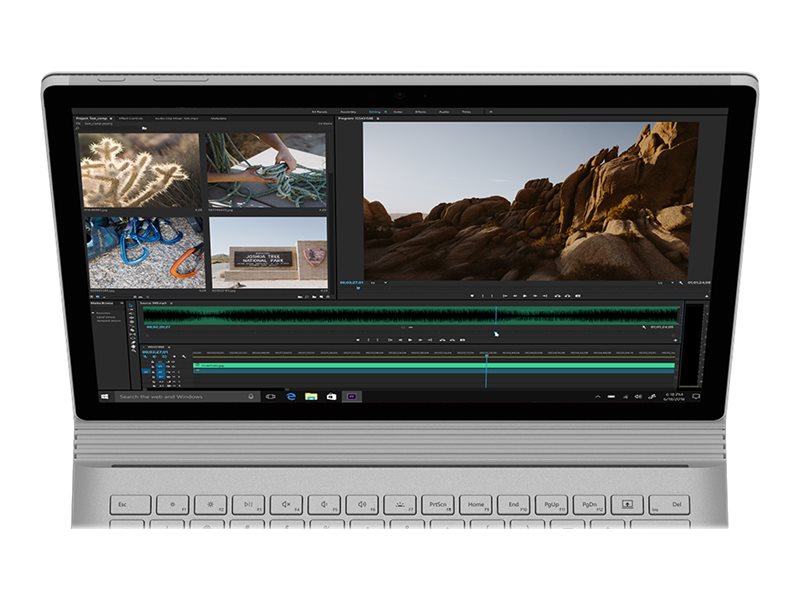Step forward one frame in Program monitor
Viewport: 800px width, 600px height.
pyautogui.click(x=535, y=296)
